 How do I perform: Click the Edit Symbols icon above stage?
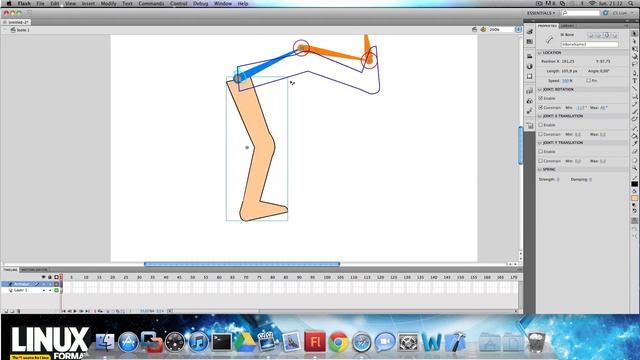[483, 29]
